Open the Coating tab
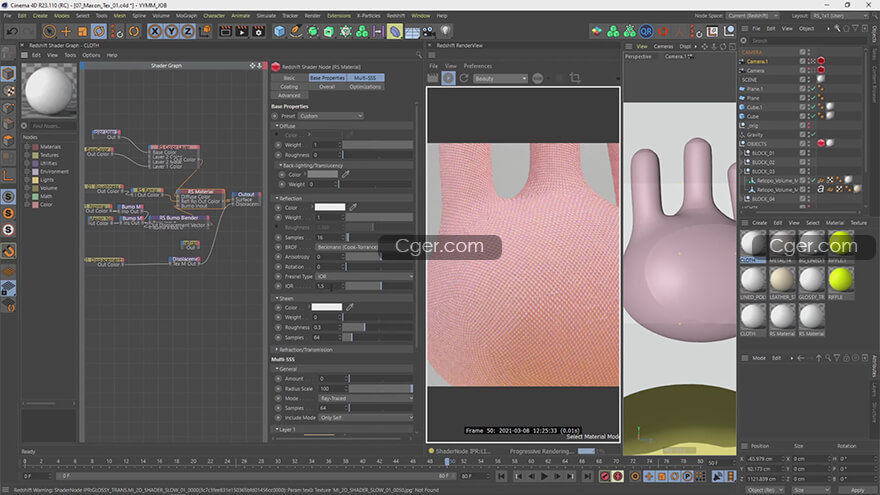 click(289, 87)
